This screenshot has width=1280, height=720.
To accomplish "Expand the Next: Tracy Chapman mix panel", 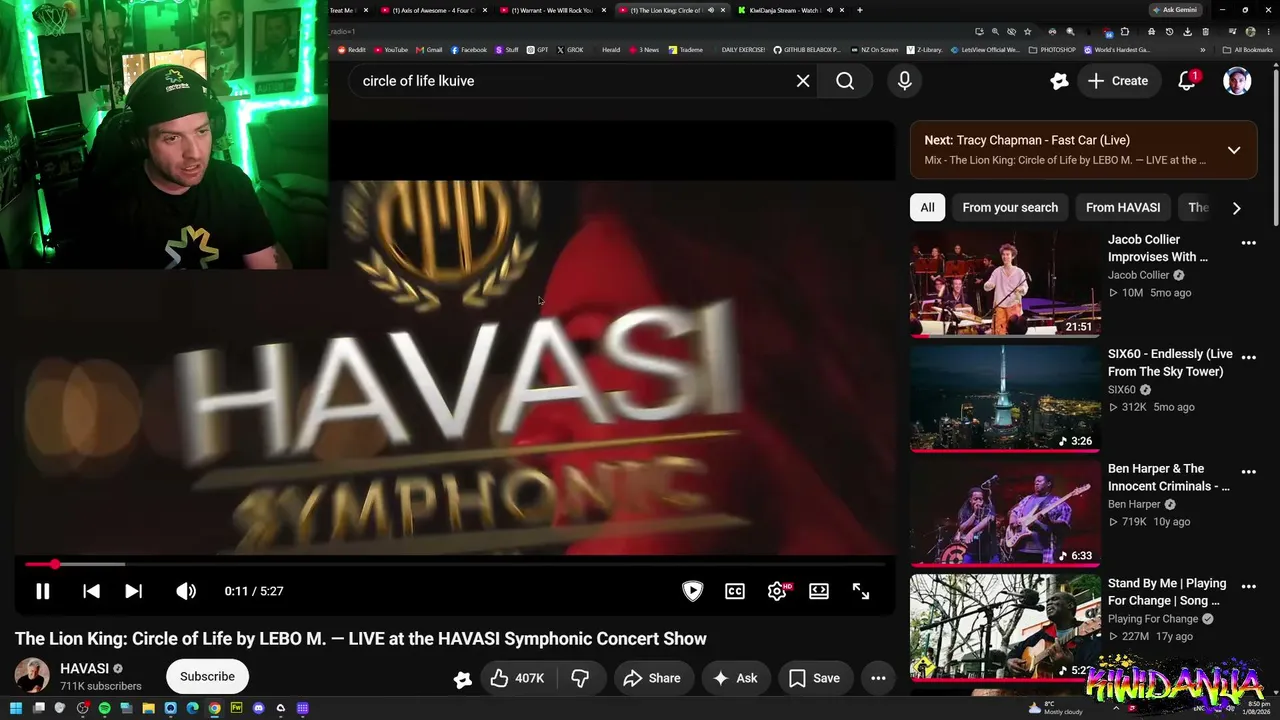I will (1234, 150).
